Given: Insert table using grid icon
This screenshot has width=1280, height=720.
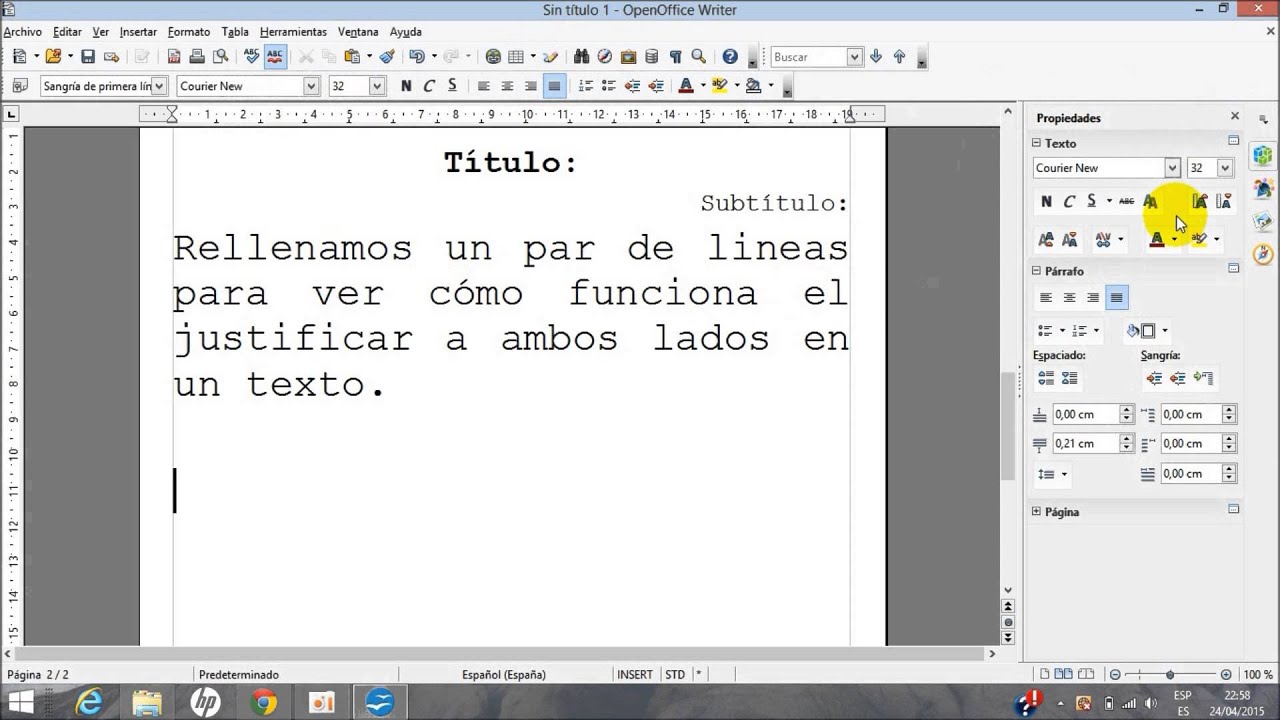Looking at the screenshot, I should click(516, 57).
